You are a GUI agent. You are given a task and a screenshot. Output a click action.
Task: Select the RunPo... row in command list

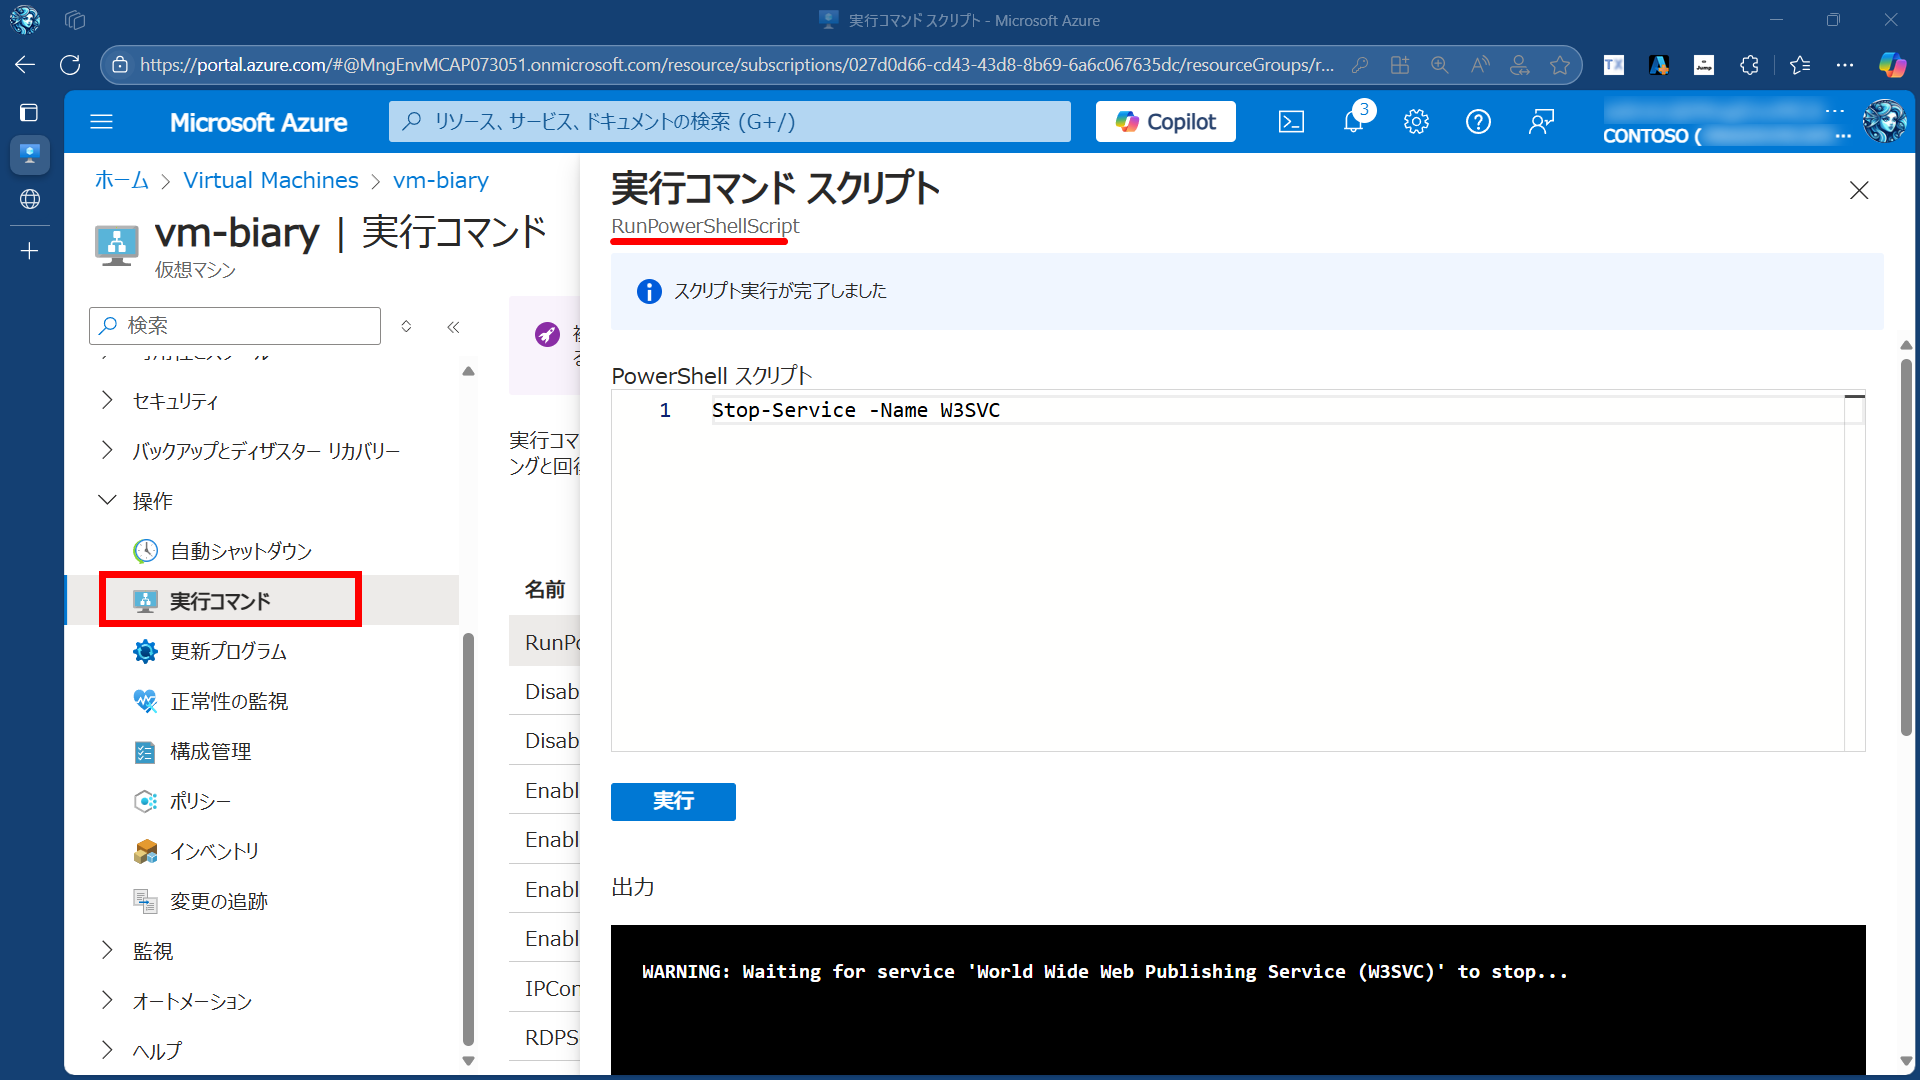tap(545, 642)
